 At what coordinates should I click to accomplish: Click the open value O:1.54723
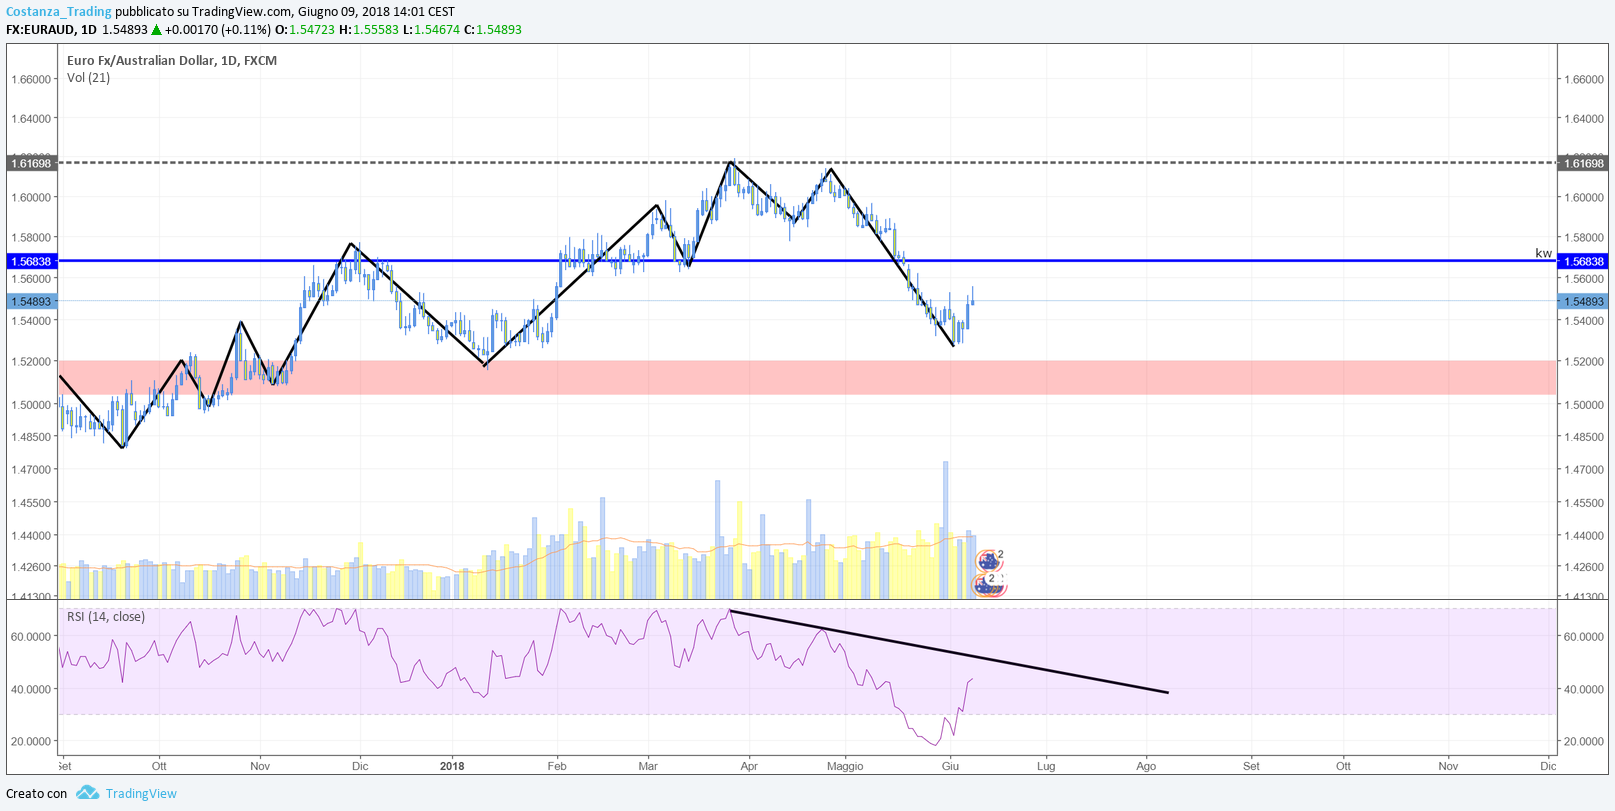[x=305, y=30]
